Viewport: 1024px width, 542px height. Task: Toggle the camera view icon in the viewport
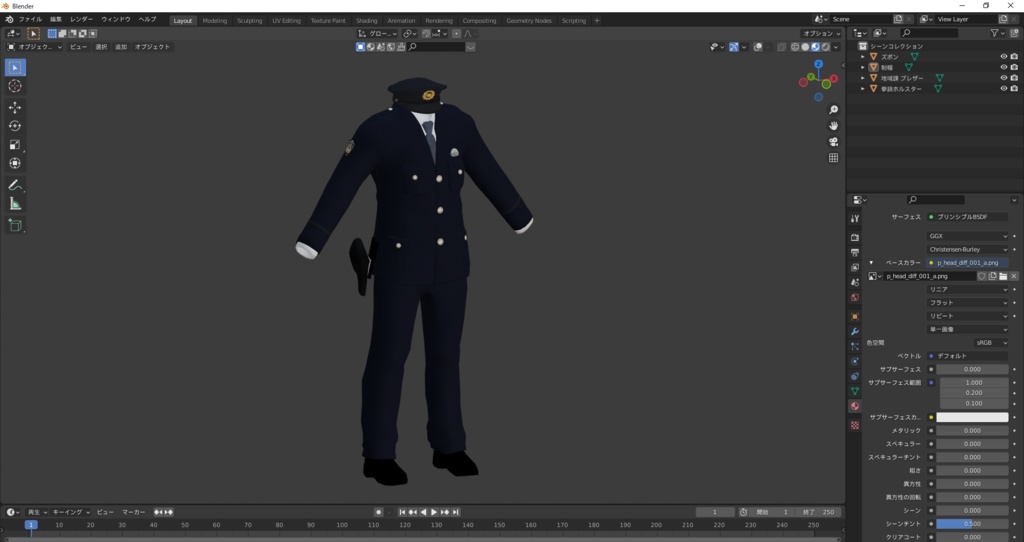[833, 142]
